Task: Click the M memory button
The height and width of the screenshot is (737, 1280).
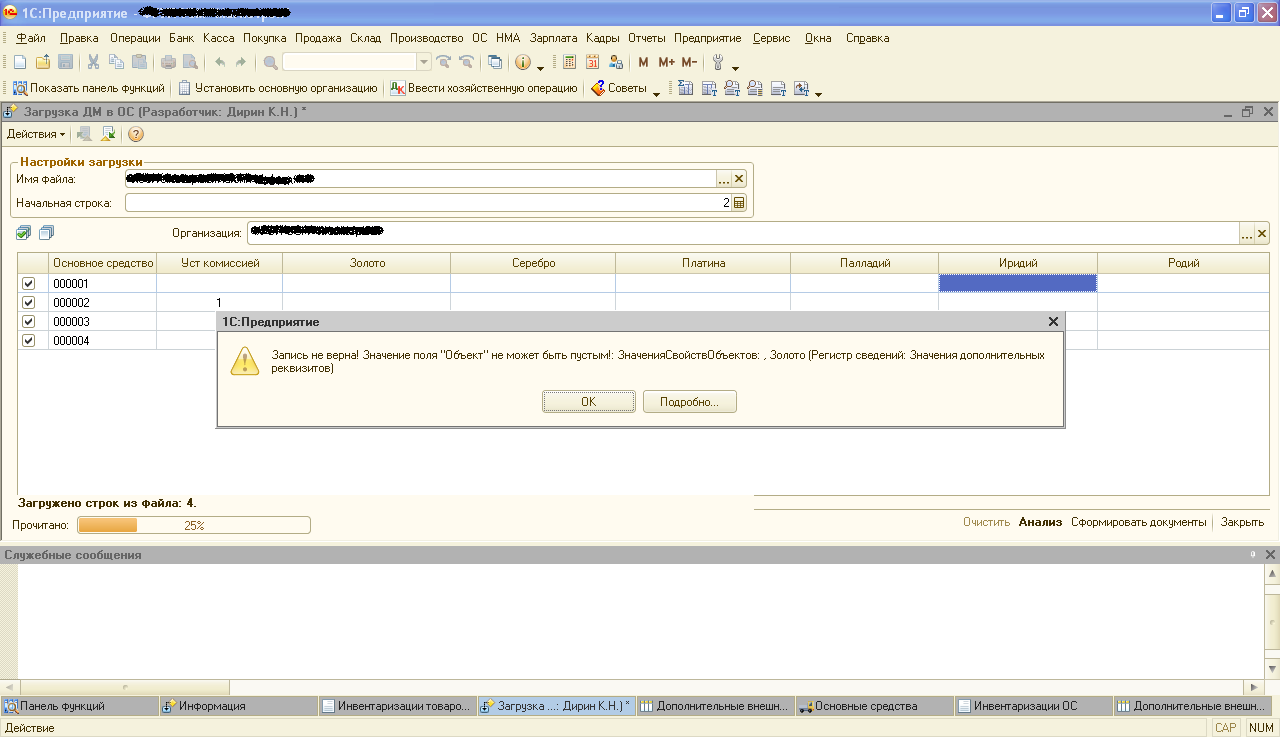Action: coord(643,62)
